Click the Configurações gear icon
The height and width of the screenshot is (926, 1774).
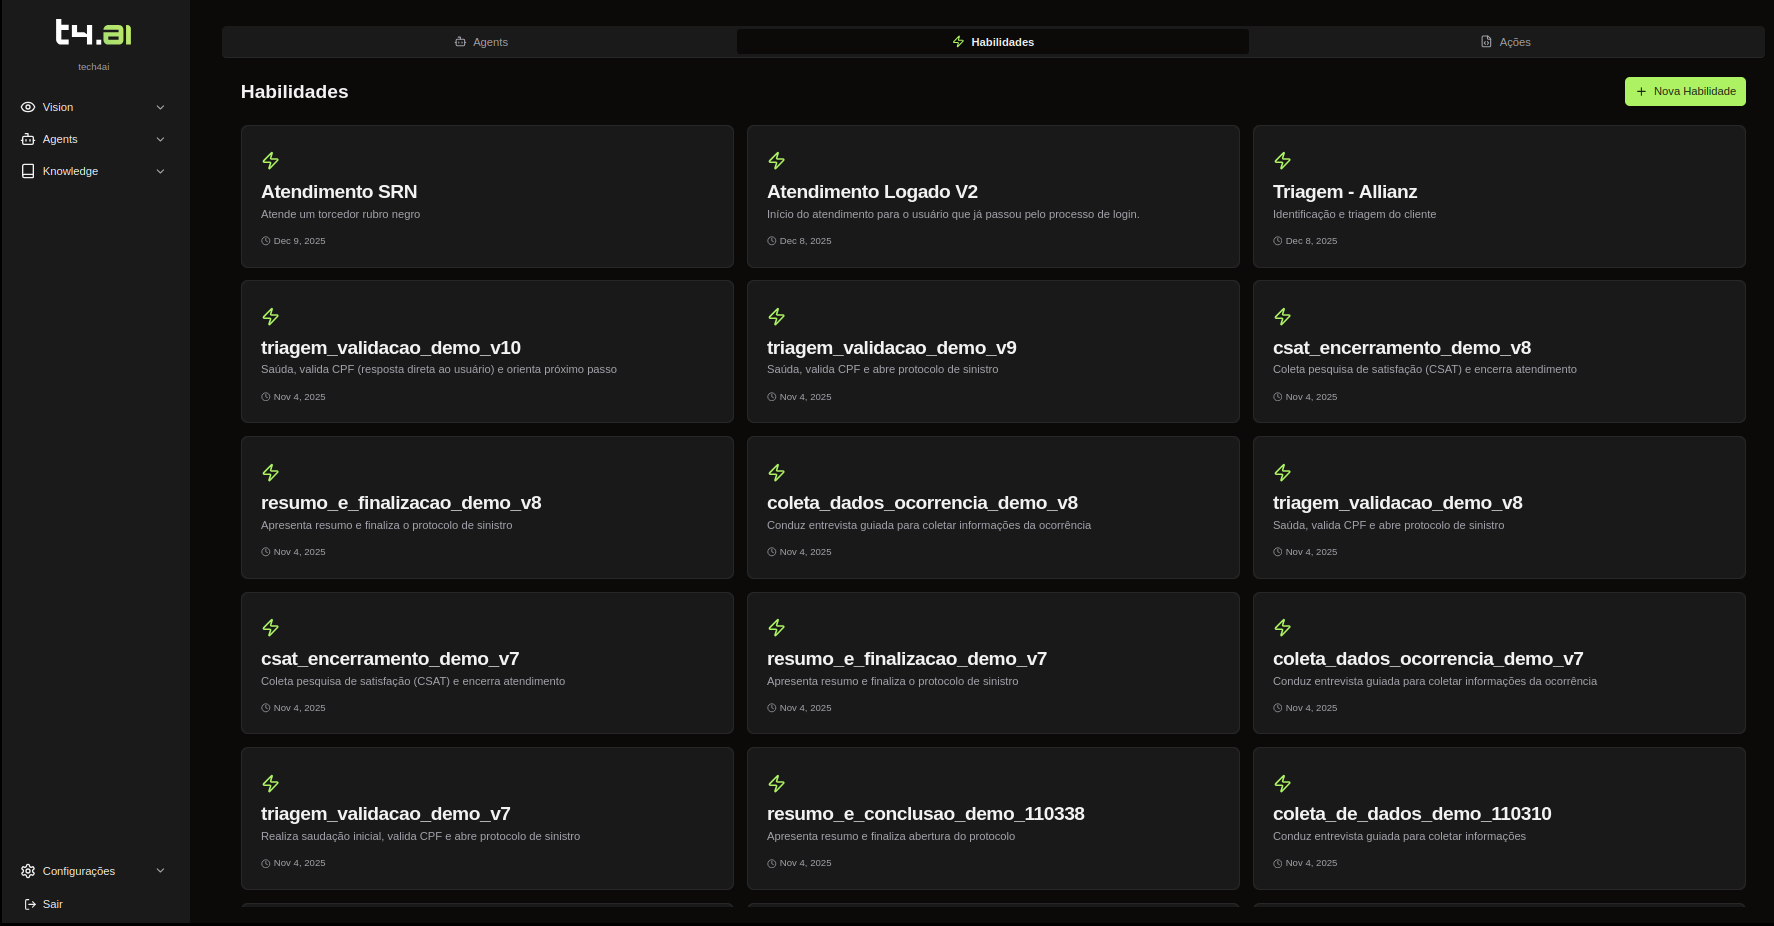tap(28, 871)
